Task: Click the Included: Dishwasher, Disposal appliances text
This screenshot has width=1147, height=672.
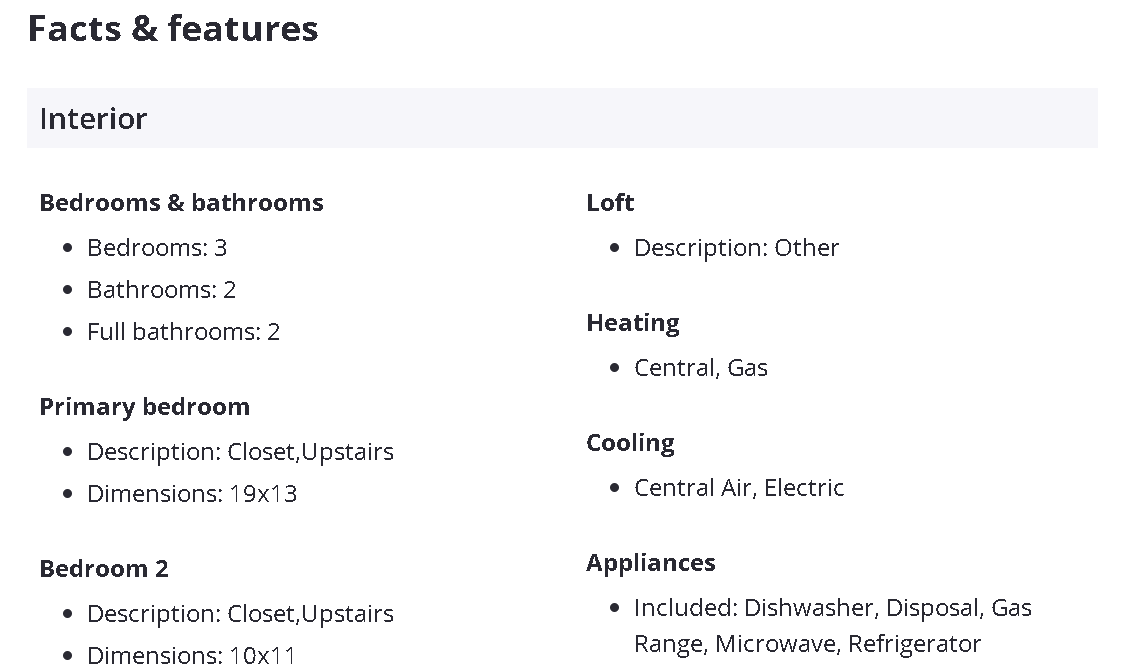Action: coord(832,608)
